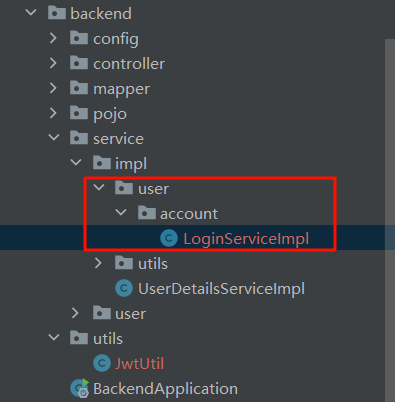Open the UserDetailsServiceImpl class
Image resolution: width=395 pixels, height=402 pixels.
click(221, 289)
